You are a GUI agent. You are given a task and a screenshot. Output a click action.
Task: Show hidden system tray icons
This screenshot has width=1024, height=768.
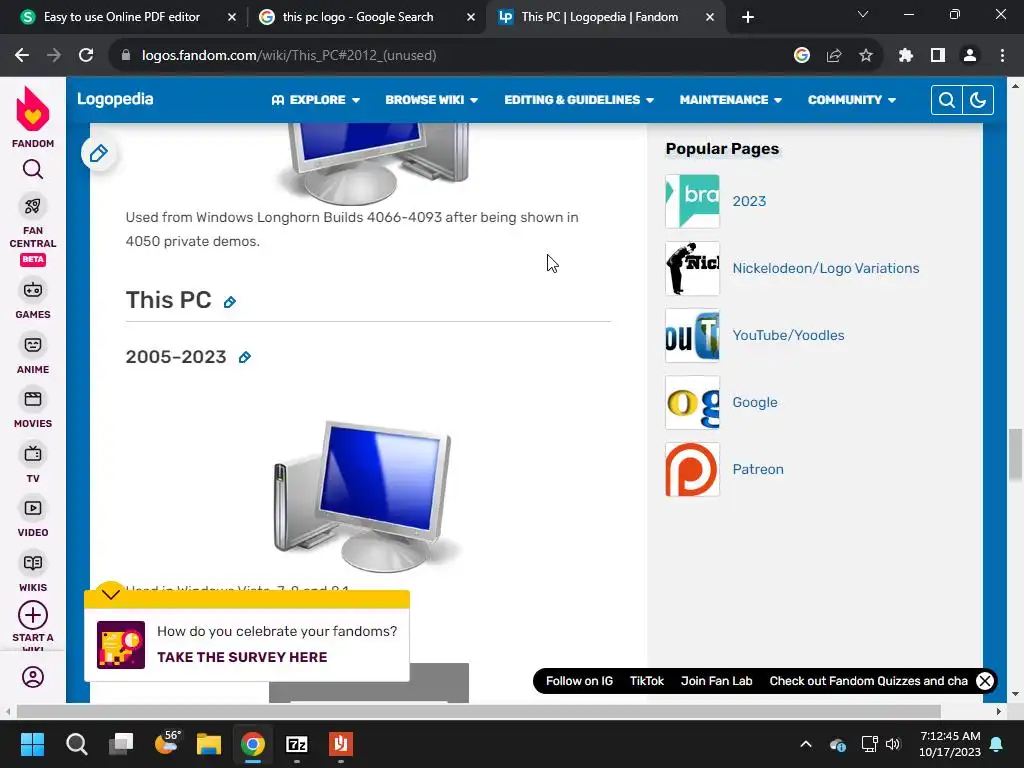tap(806, 744)
